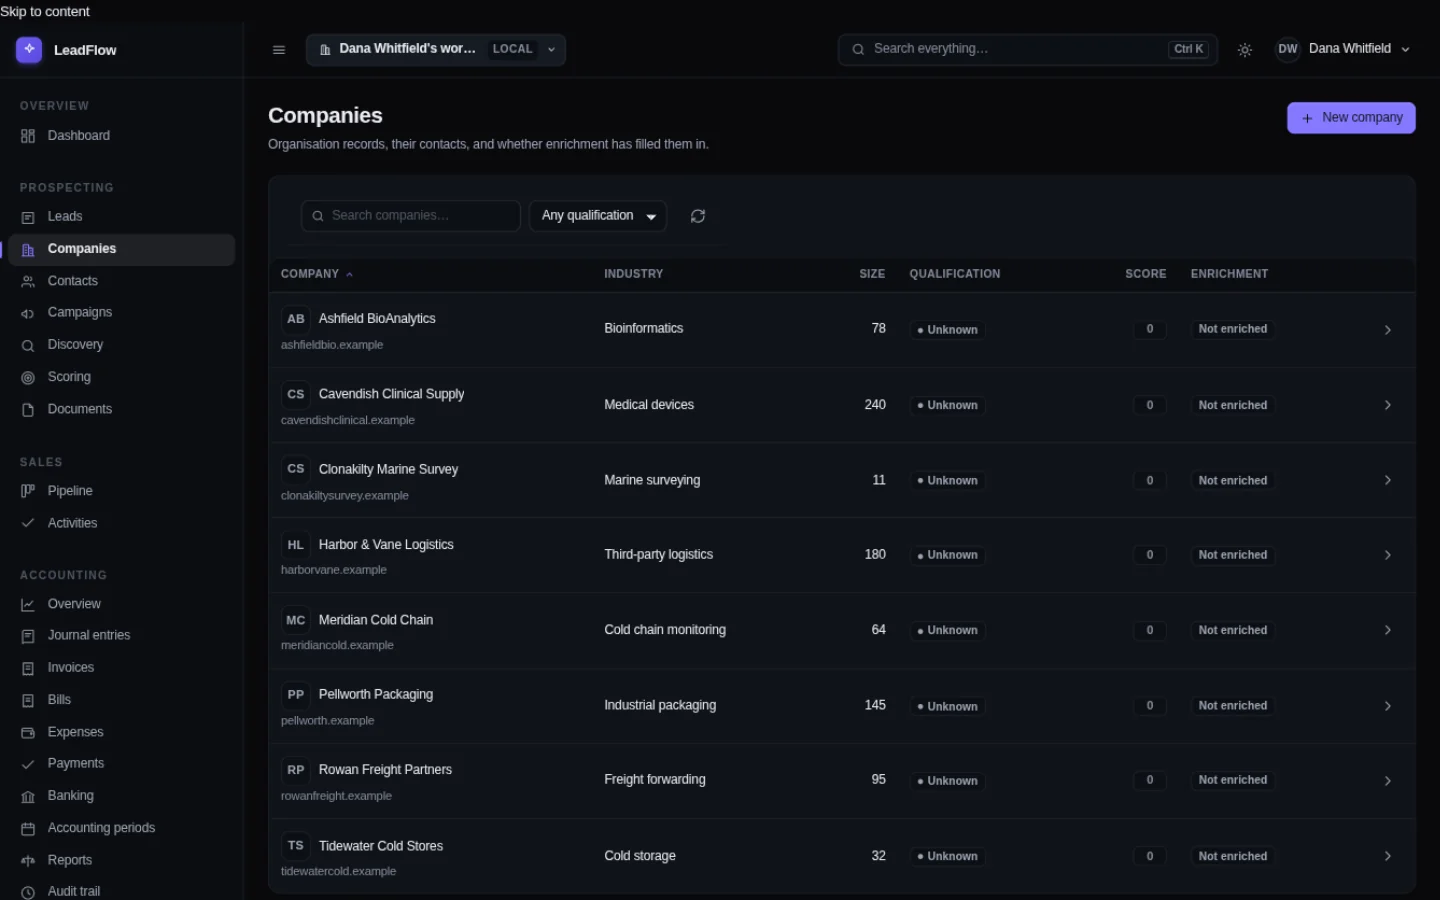The height and width of the screenshot is (900, 1440).
Task: Open the Any qualification filter
Action: pyautogui.click(x=598, y=216)
